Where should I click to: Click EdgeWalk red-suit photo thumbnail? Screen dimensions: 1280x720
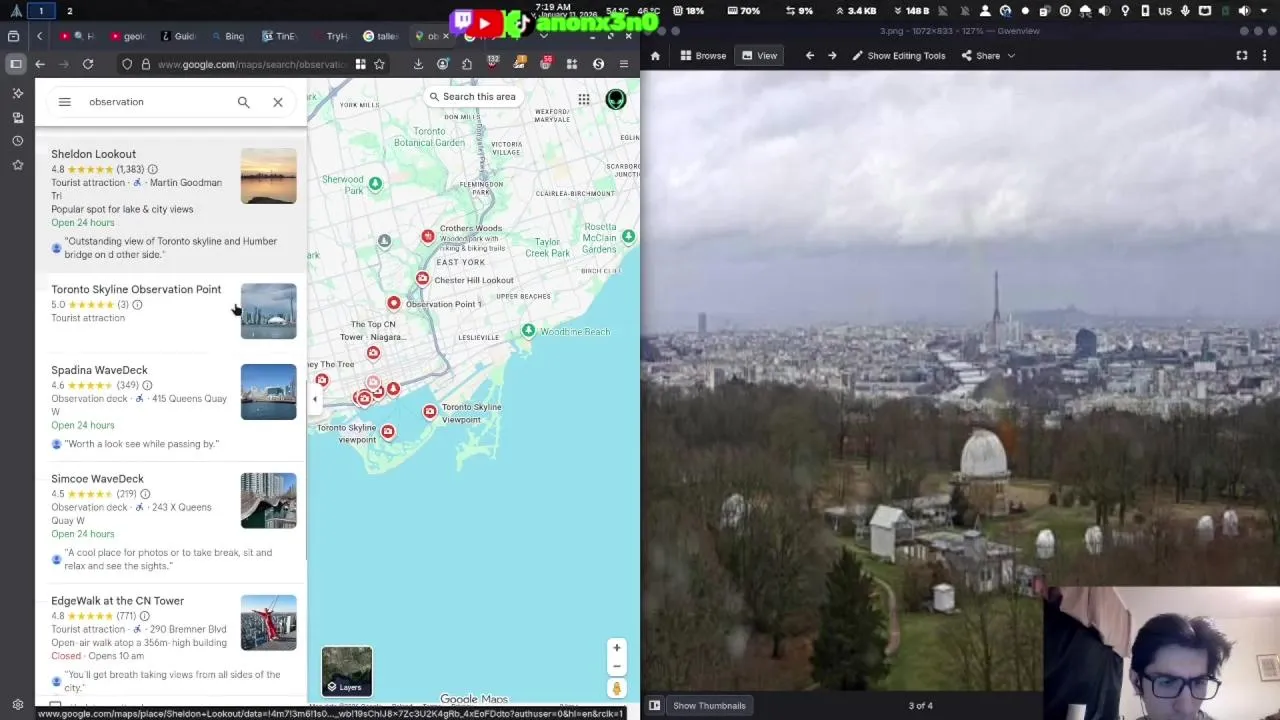click(268, 623)
